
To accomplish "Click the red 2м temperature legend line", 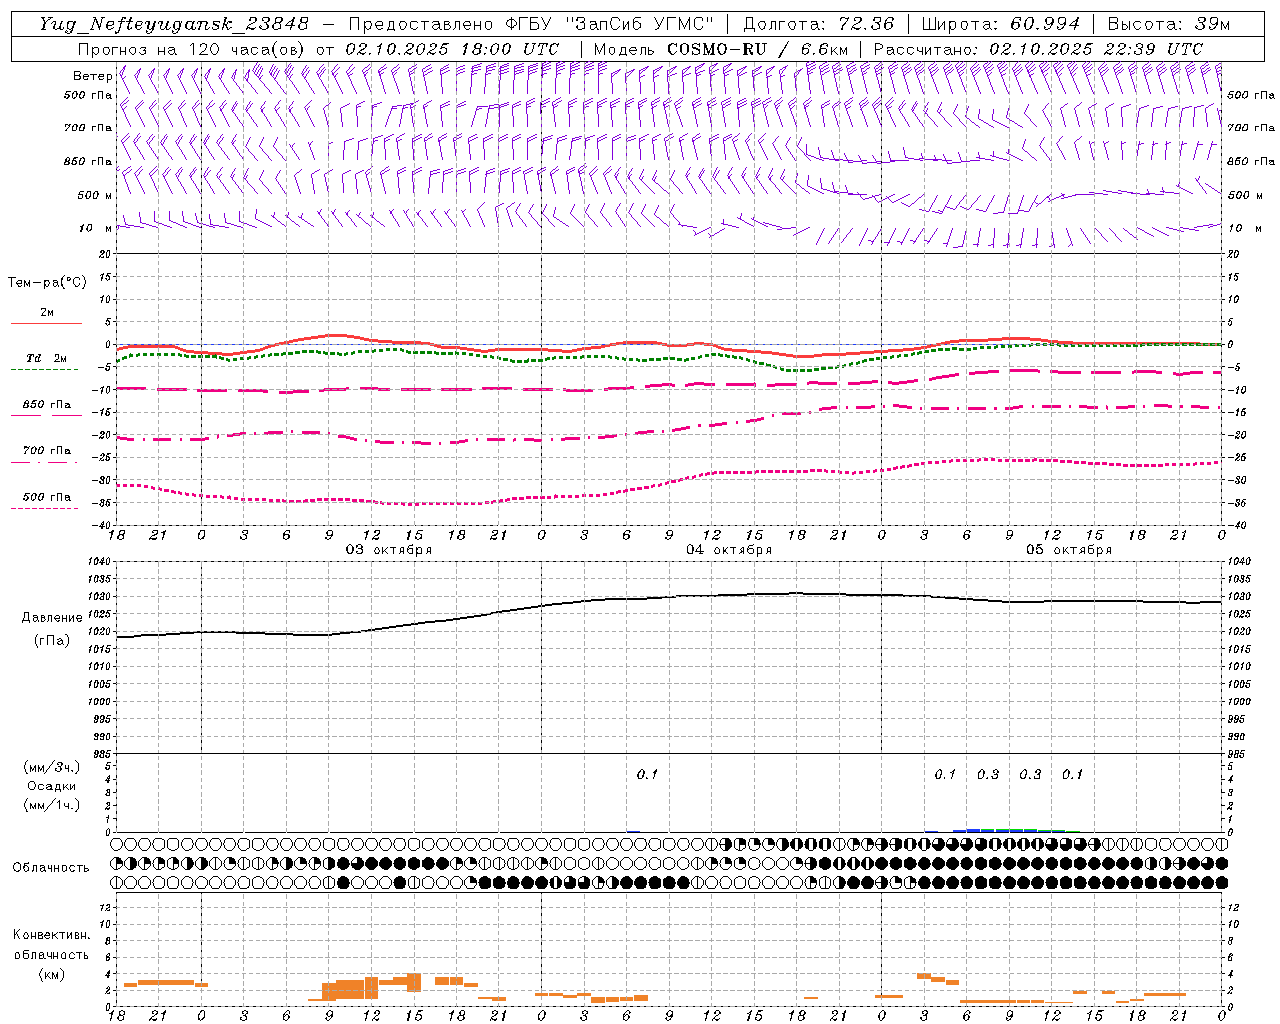I will (46, 323).
